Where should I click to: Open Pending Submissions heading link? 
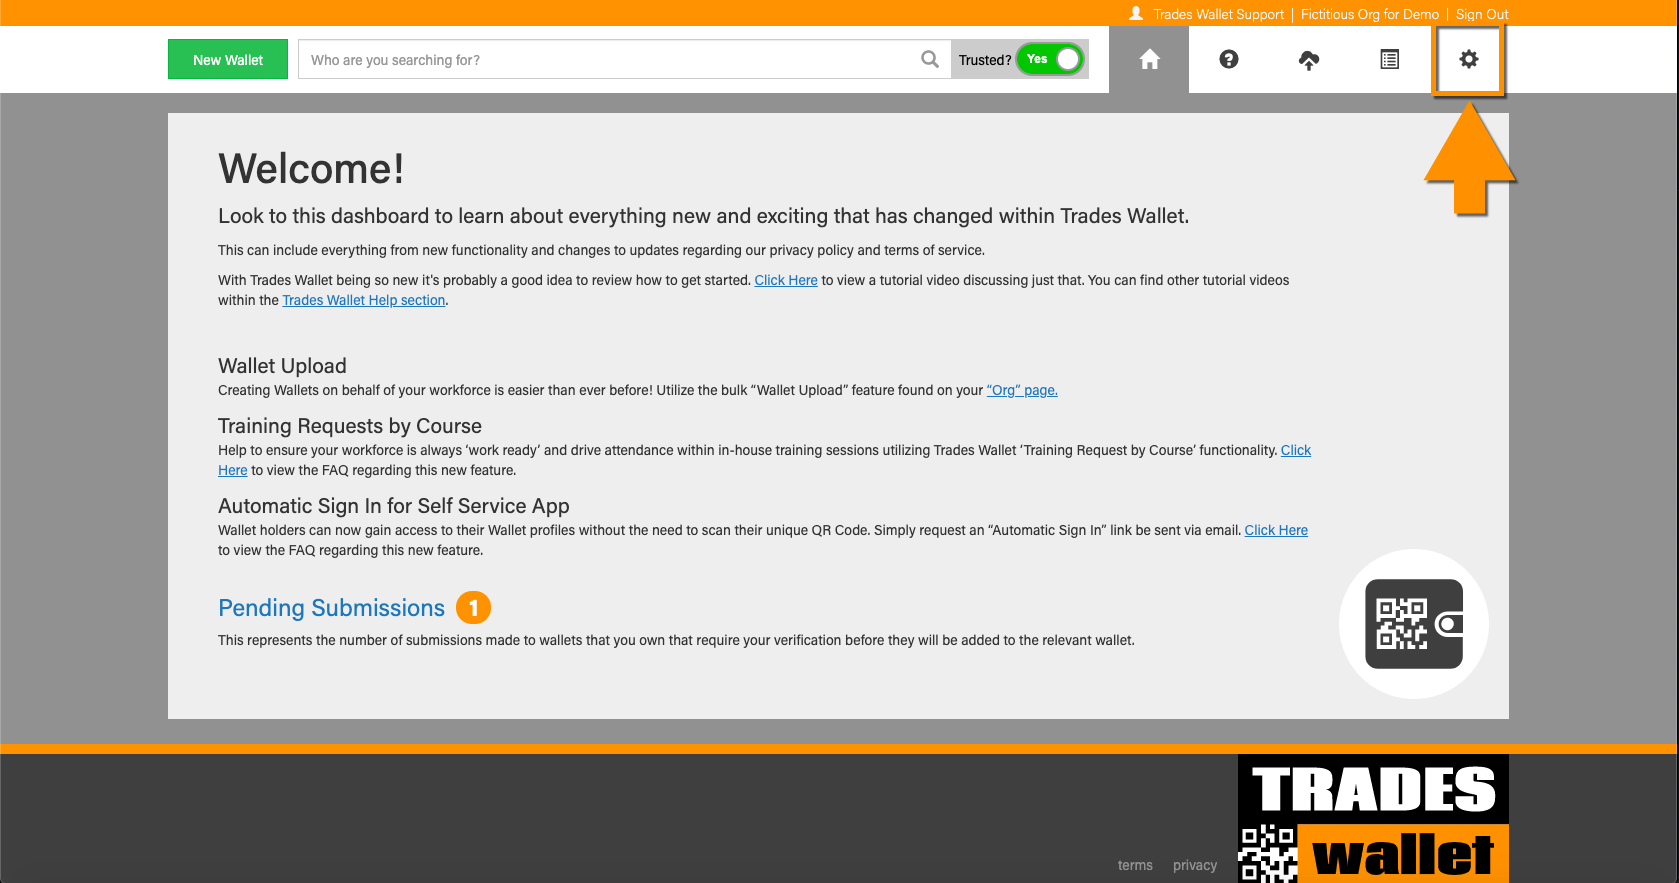pos(331,608)
